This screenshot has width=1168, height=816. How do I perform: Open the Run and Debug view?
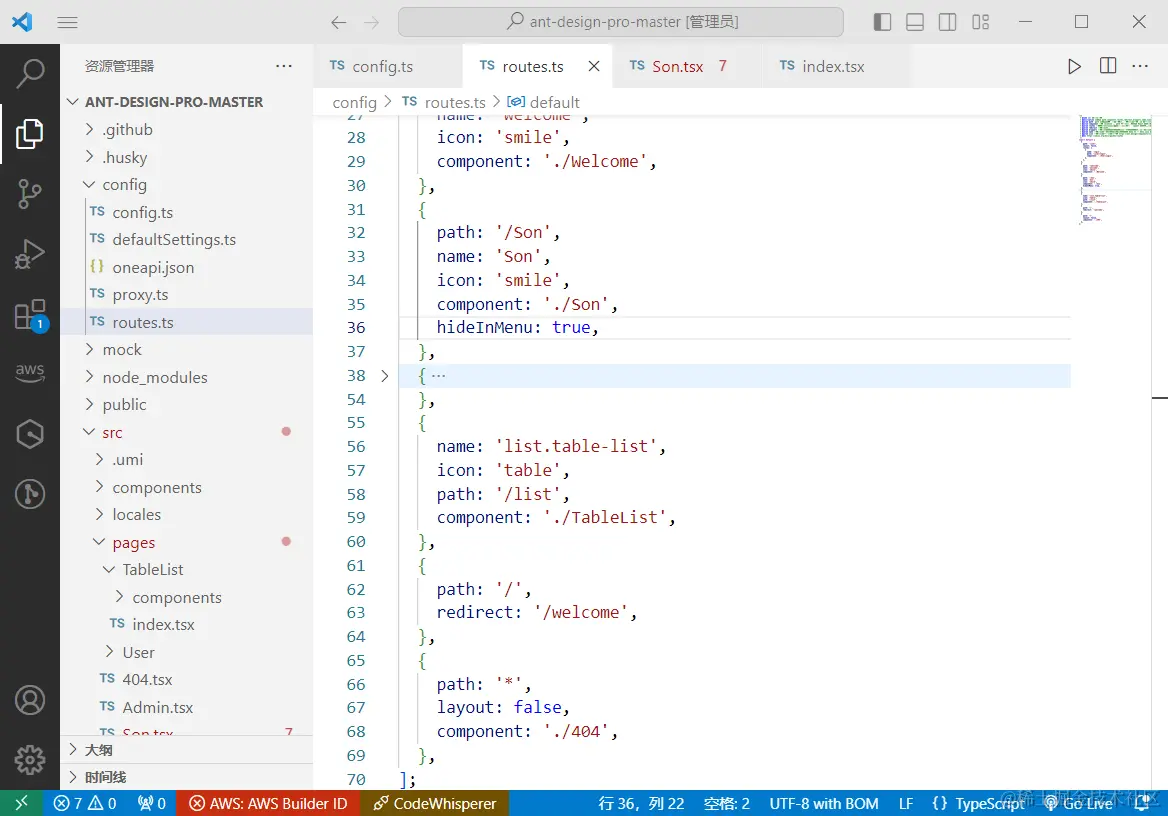click(x=30, y=254)
